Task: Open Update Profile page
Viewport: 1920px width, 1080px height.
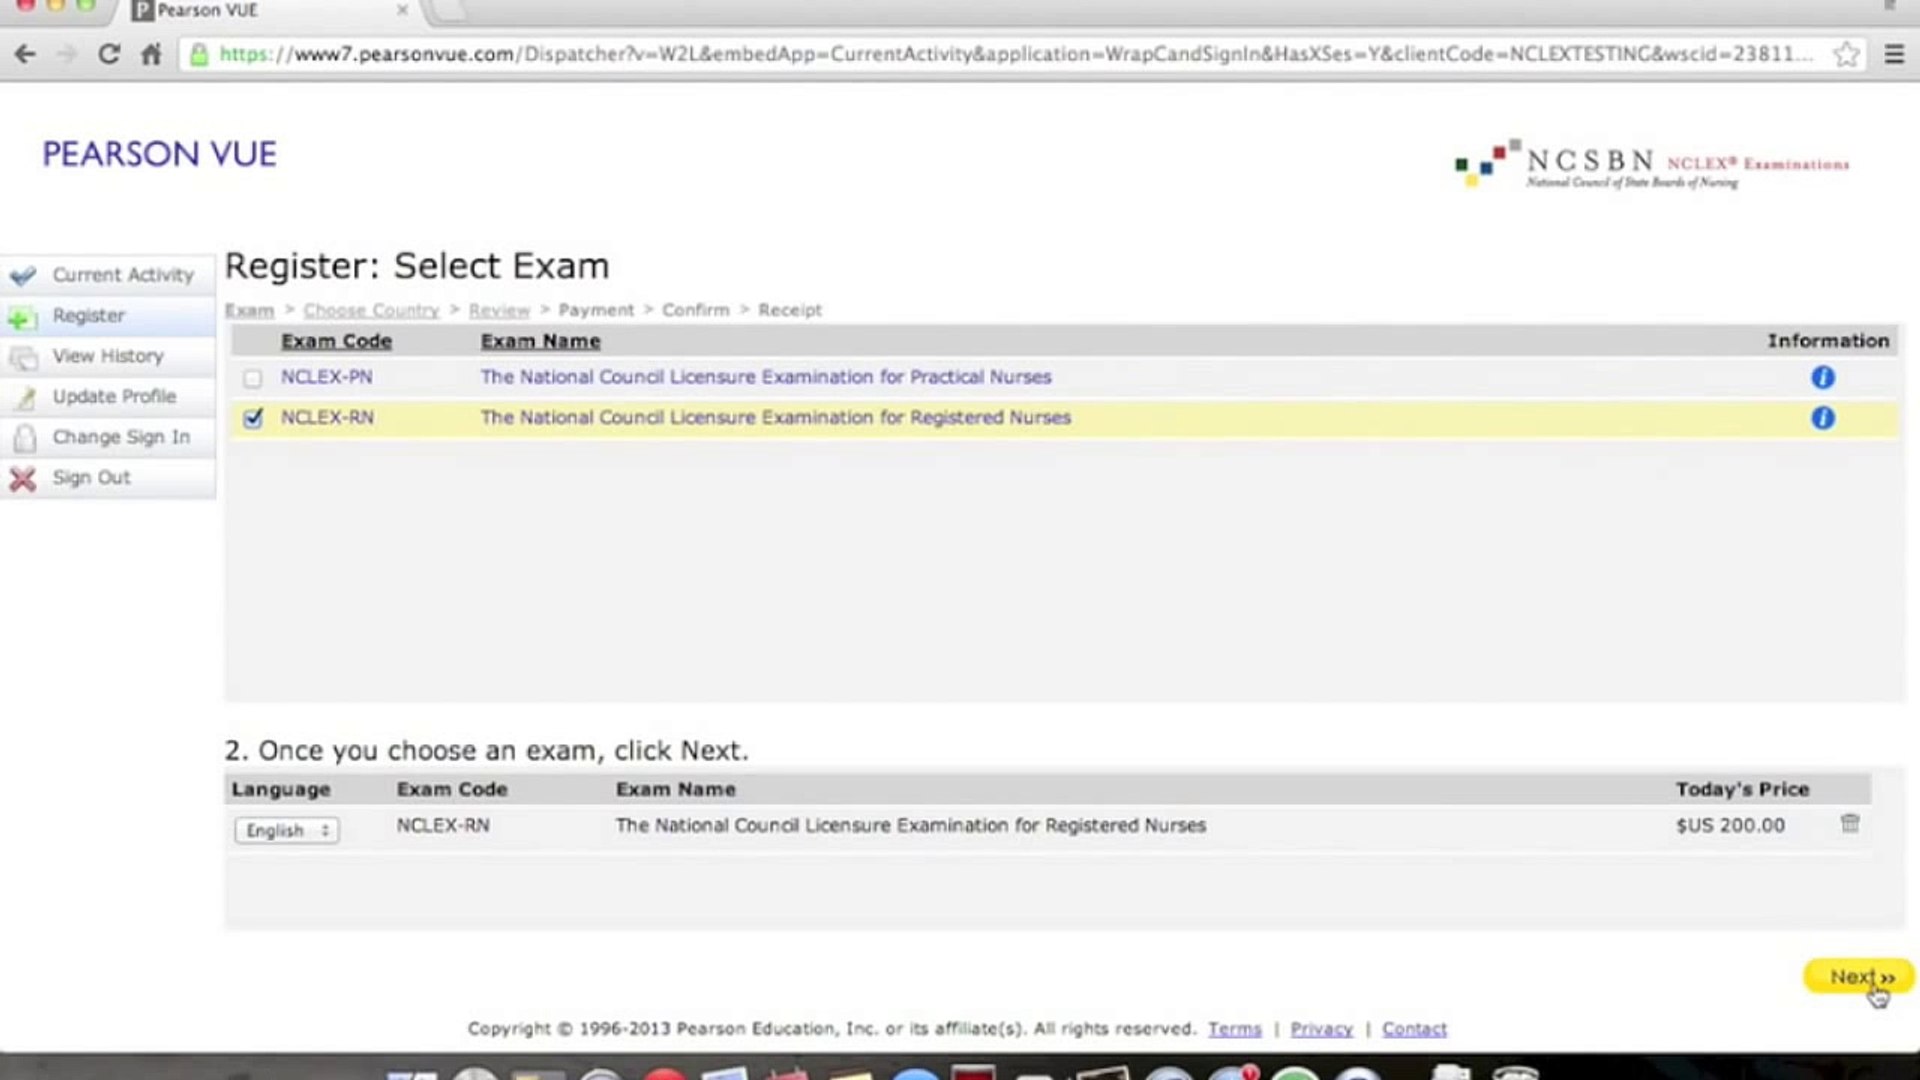Action: (114, 397)
